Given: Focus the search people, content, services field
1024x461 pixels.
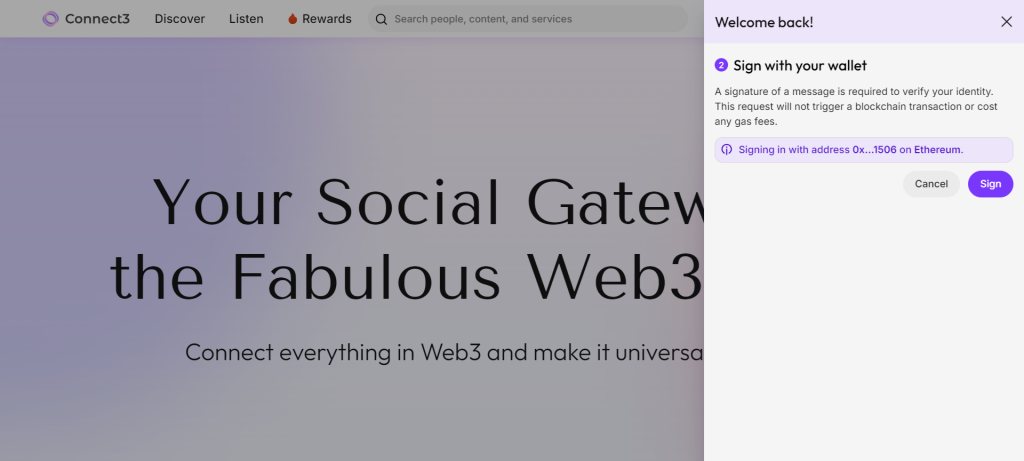Looking at the screenshot, I should (530, 19).
